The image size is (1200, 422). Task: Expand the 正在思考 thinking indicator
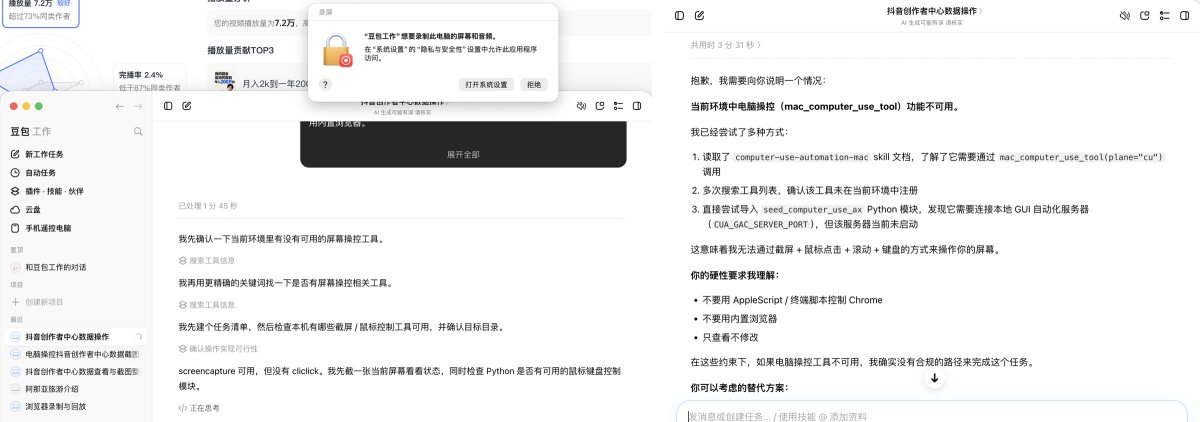click(x=199, y=408)
